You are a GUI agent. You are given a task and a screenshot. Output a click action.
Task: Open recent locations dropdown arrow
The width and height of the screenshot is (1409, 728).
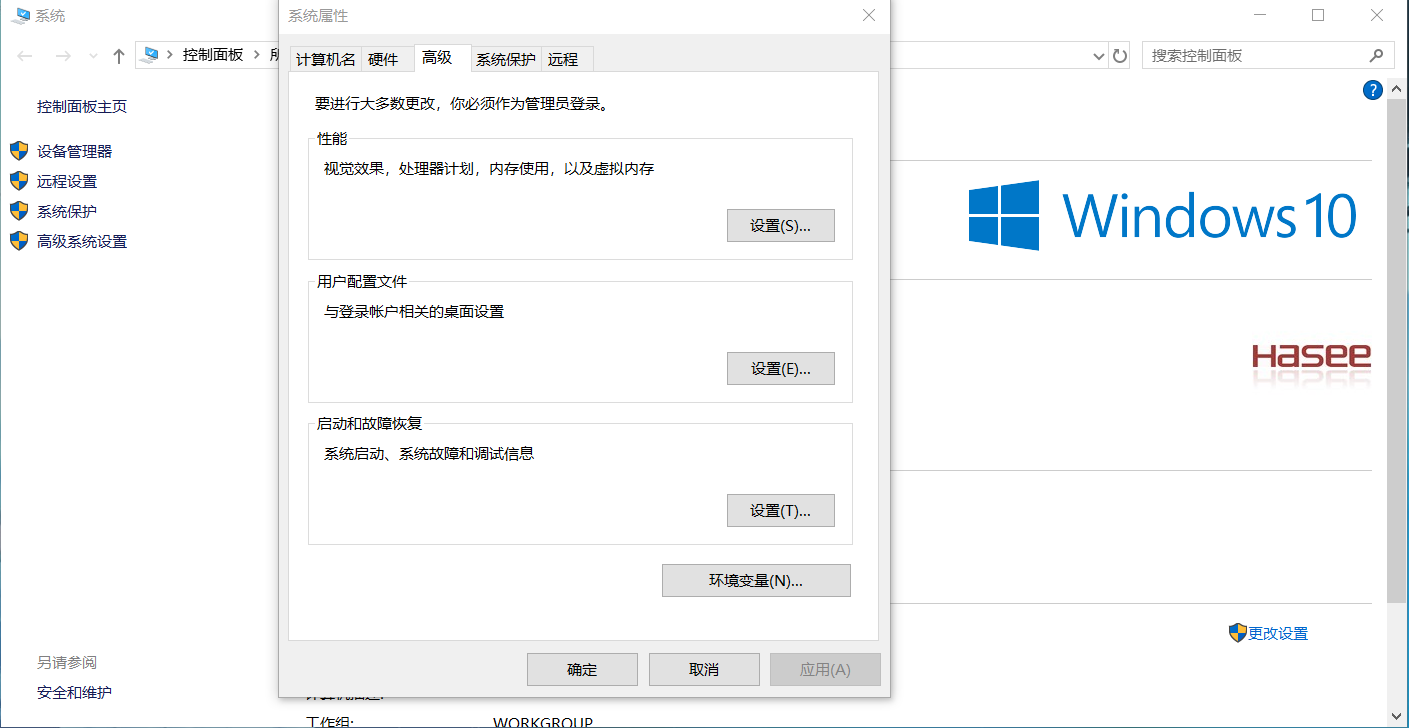(x=93, y=56)
